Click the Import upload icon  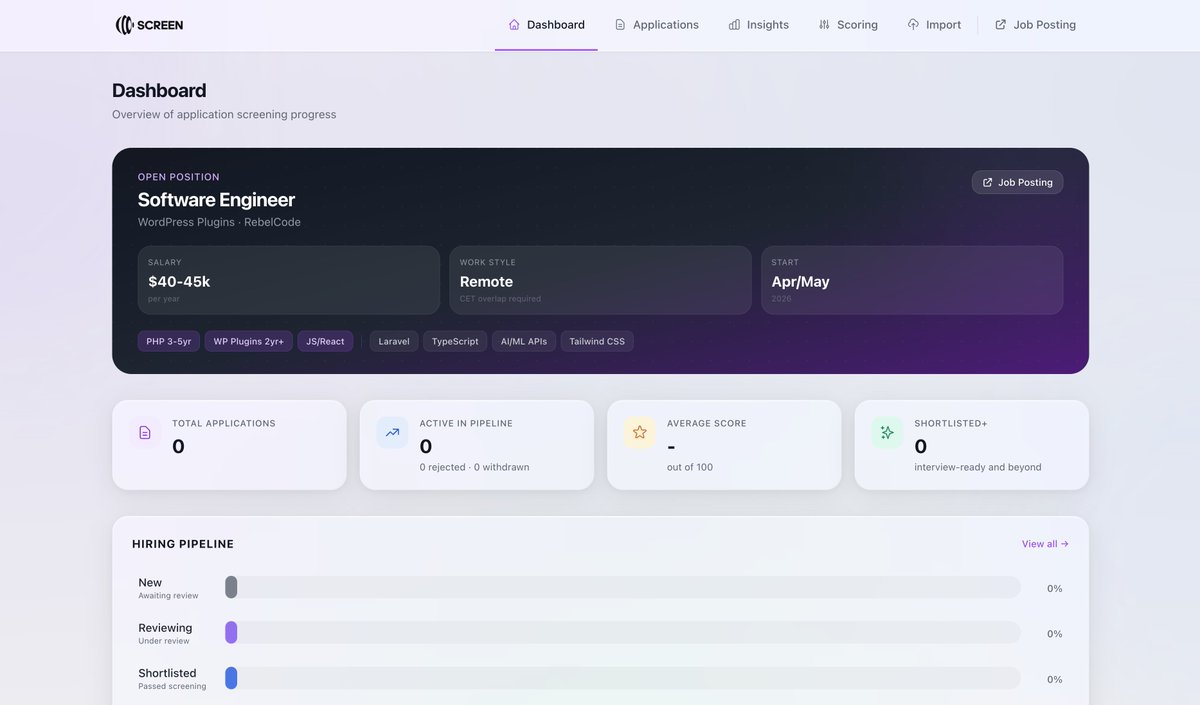click(911, 24)
